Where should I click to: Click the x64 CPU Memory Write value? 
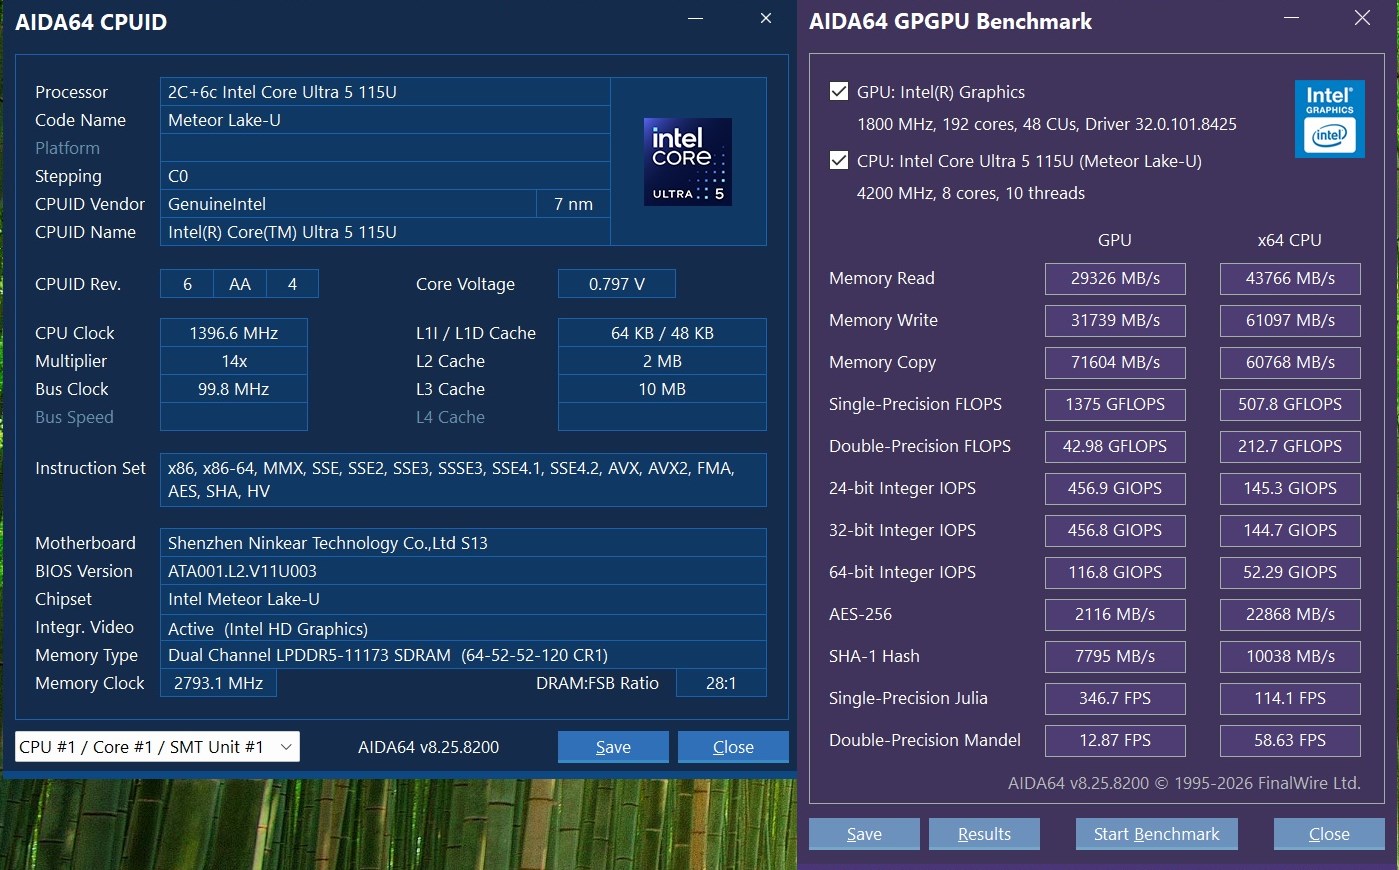pyautogui.click(x=1290, y=321)
